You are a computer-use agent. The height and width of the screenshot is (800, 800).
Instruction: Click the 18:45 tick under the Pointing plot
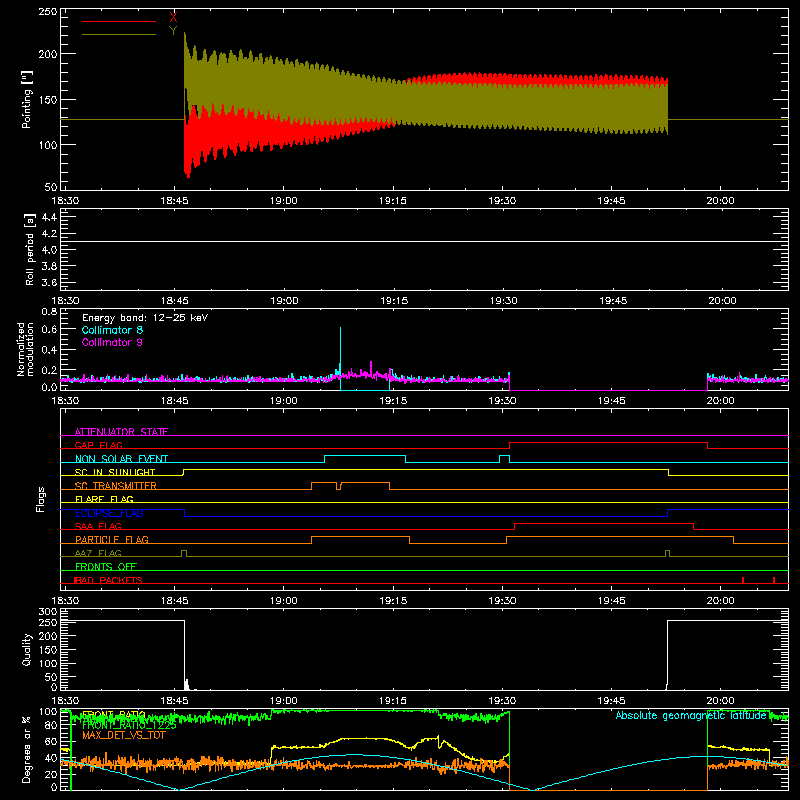pyautogui.click(x=174, y=201)
